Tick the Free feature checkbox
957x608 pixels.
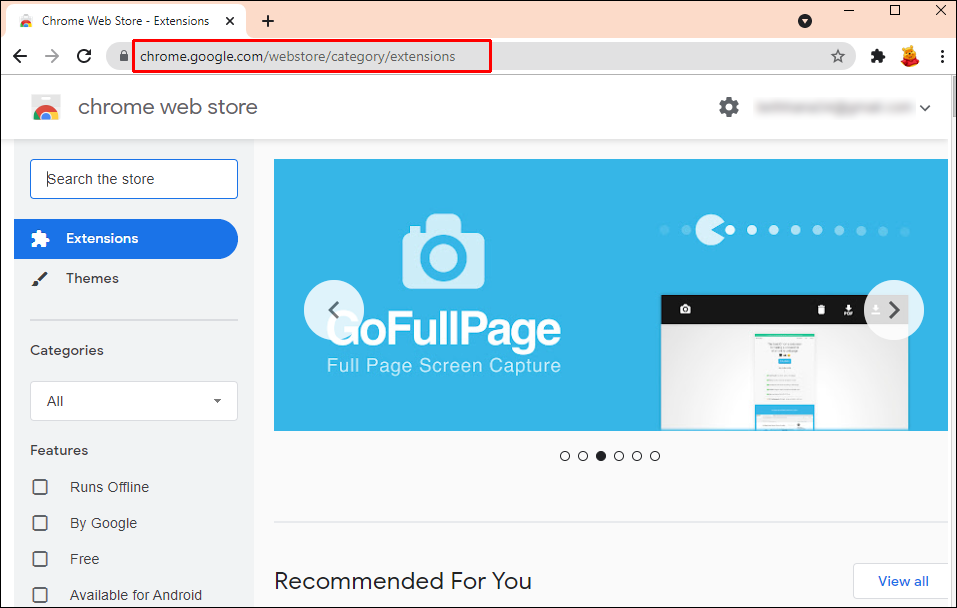40,559
